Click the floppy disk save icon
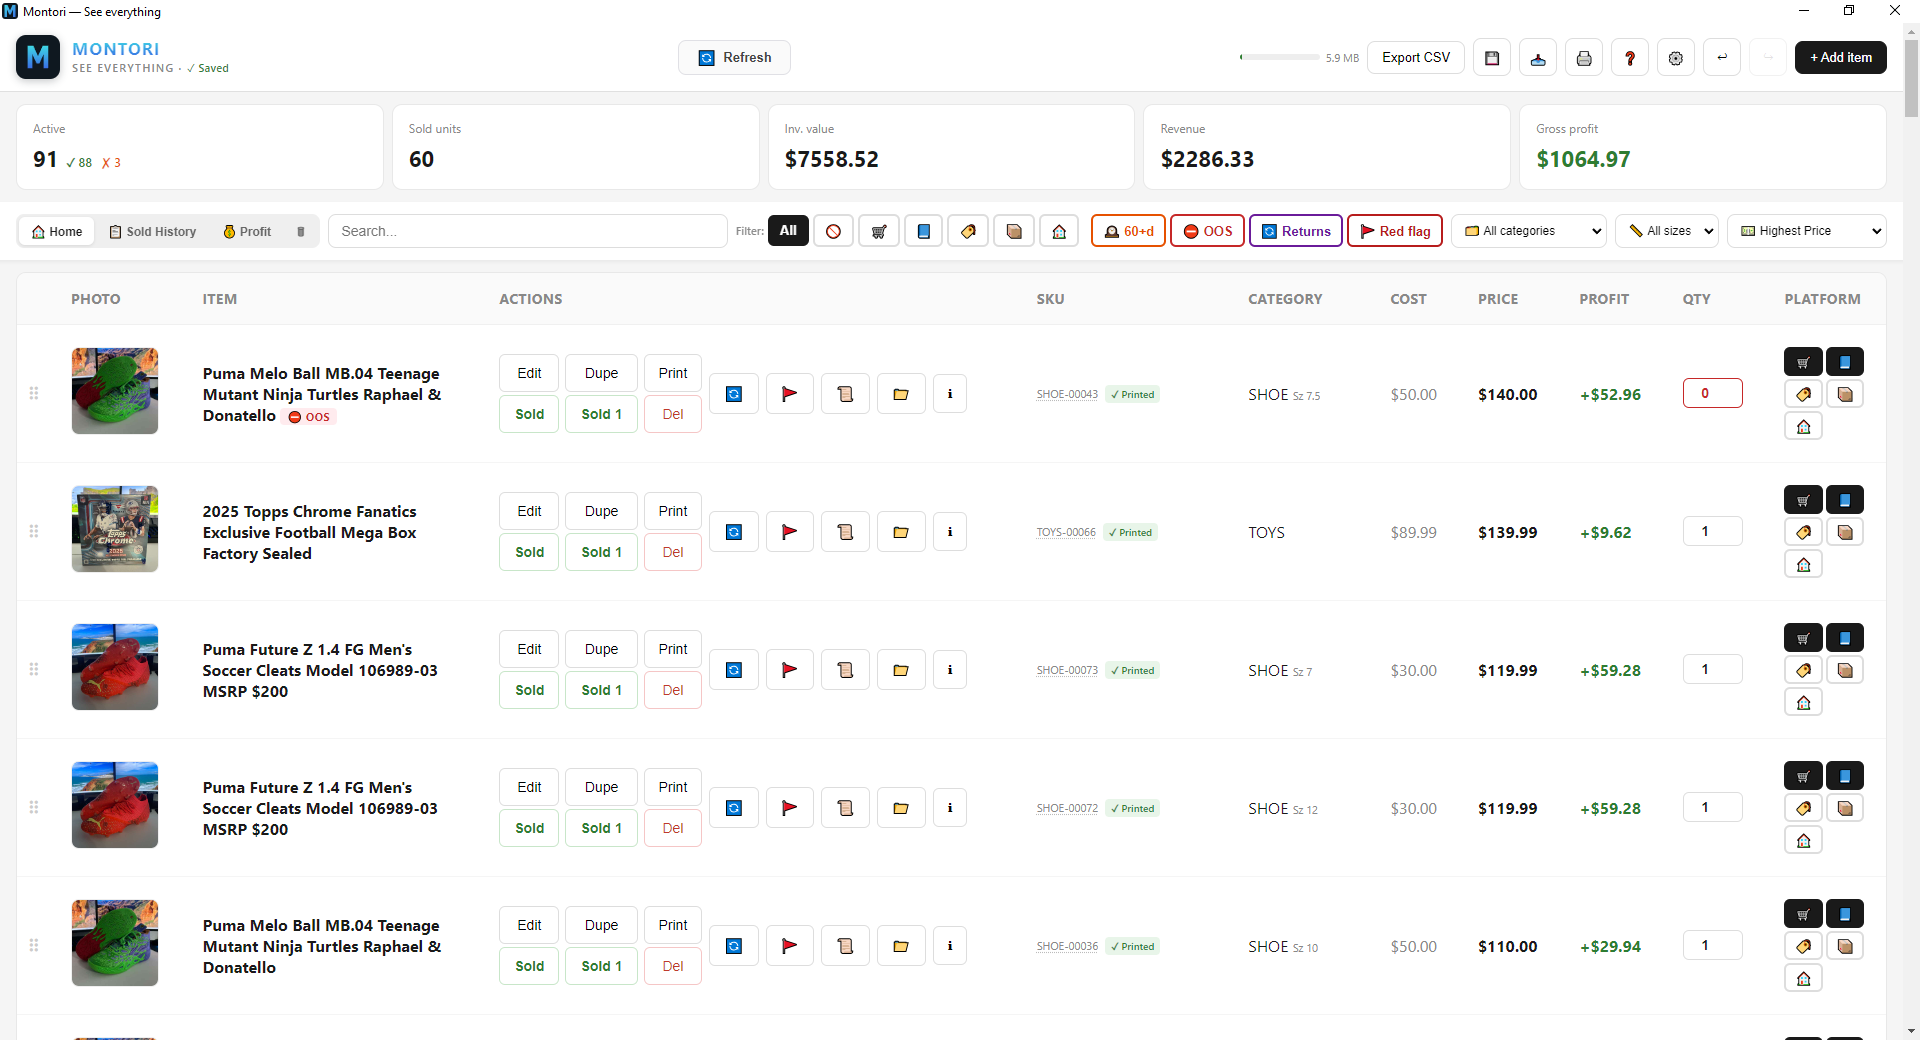The width and height of the screenshot is (1920, 1040). 1492,58
